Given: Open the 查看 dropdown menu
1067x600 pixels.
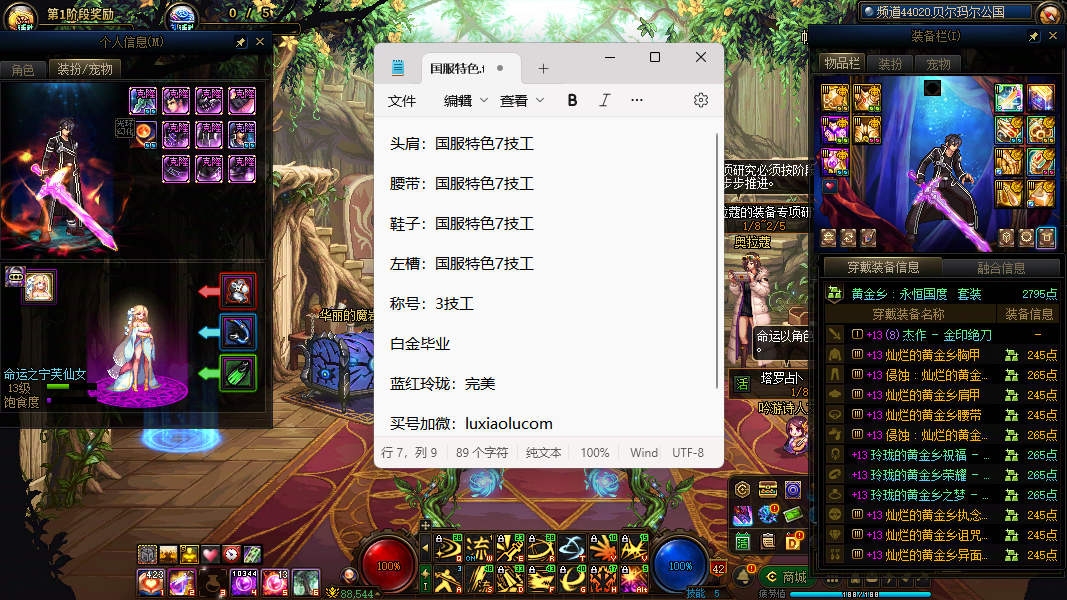Looking at the screenshot, I should 521,100.
